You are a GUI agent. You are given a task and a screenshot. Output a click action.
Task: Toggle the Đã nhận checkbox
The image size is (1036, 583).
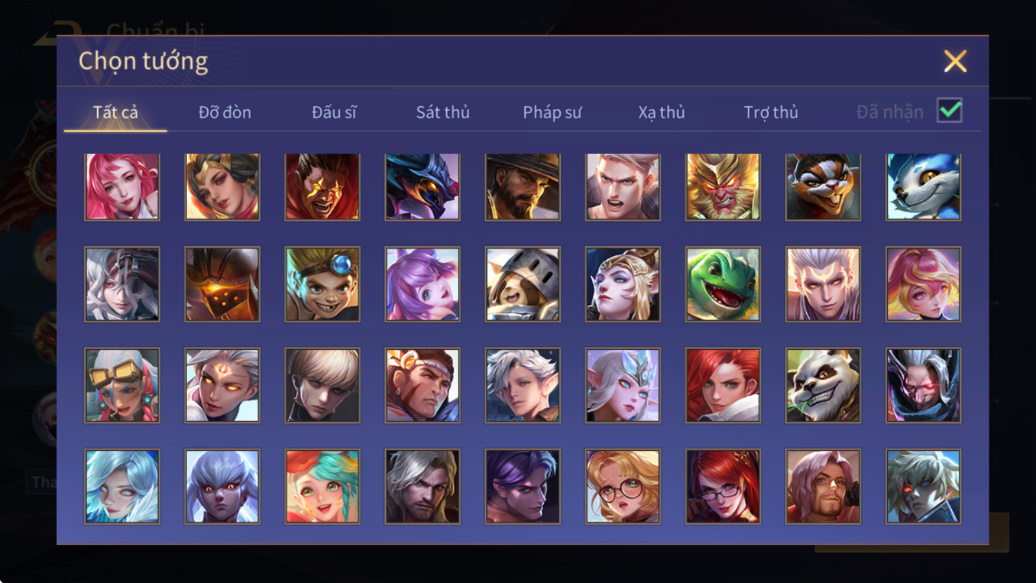[x=949, y=110]
